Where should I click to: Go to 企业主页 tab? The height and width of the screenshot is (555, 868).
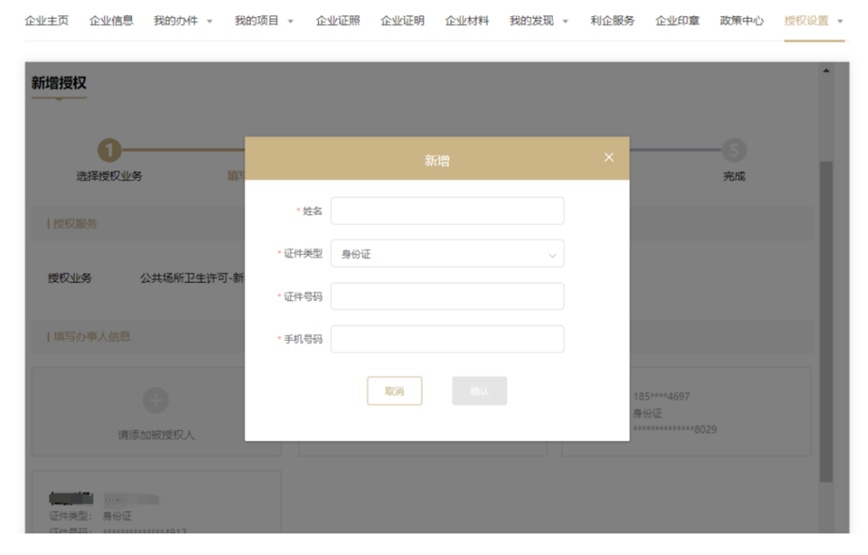(x=46, y=21)
